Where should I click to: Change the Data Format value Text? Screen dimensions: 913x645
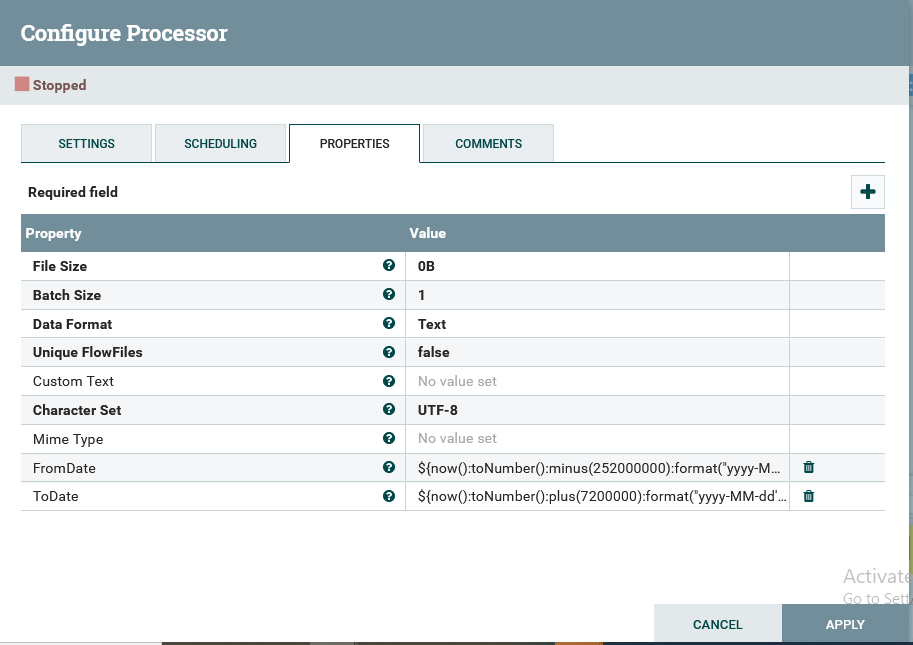pyautogui.click(x=597, y=324)
